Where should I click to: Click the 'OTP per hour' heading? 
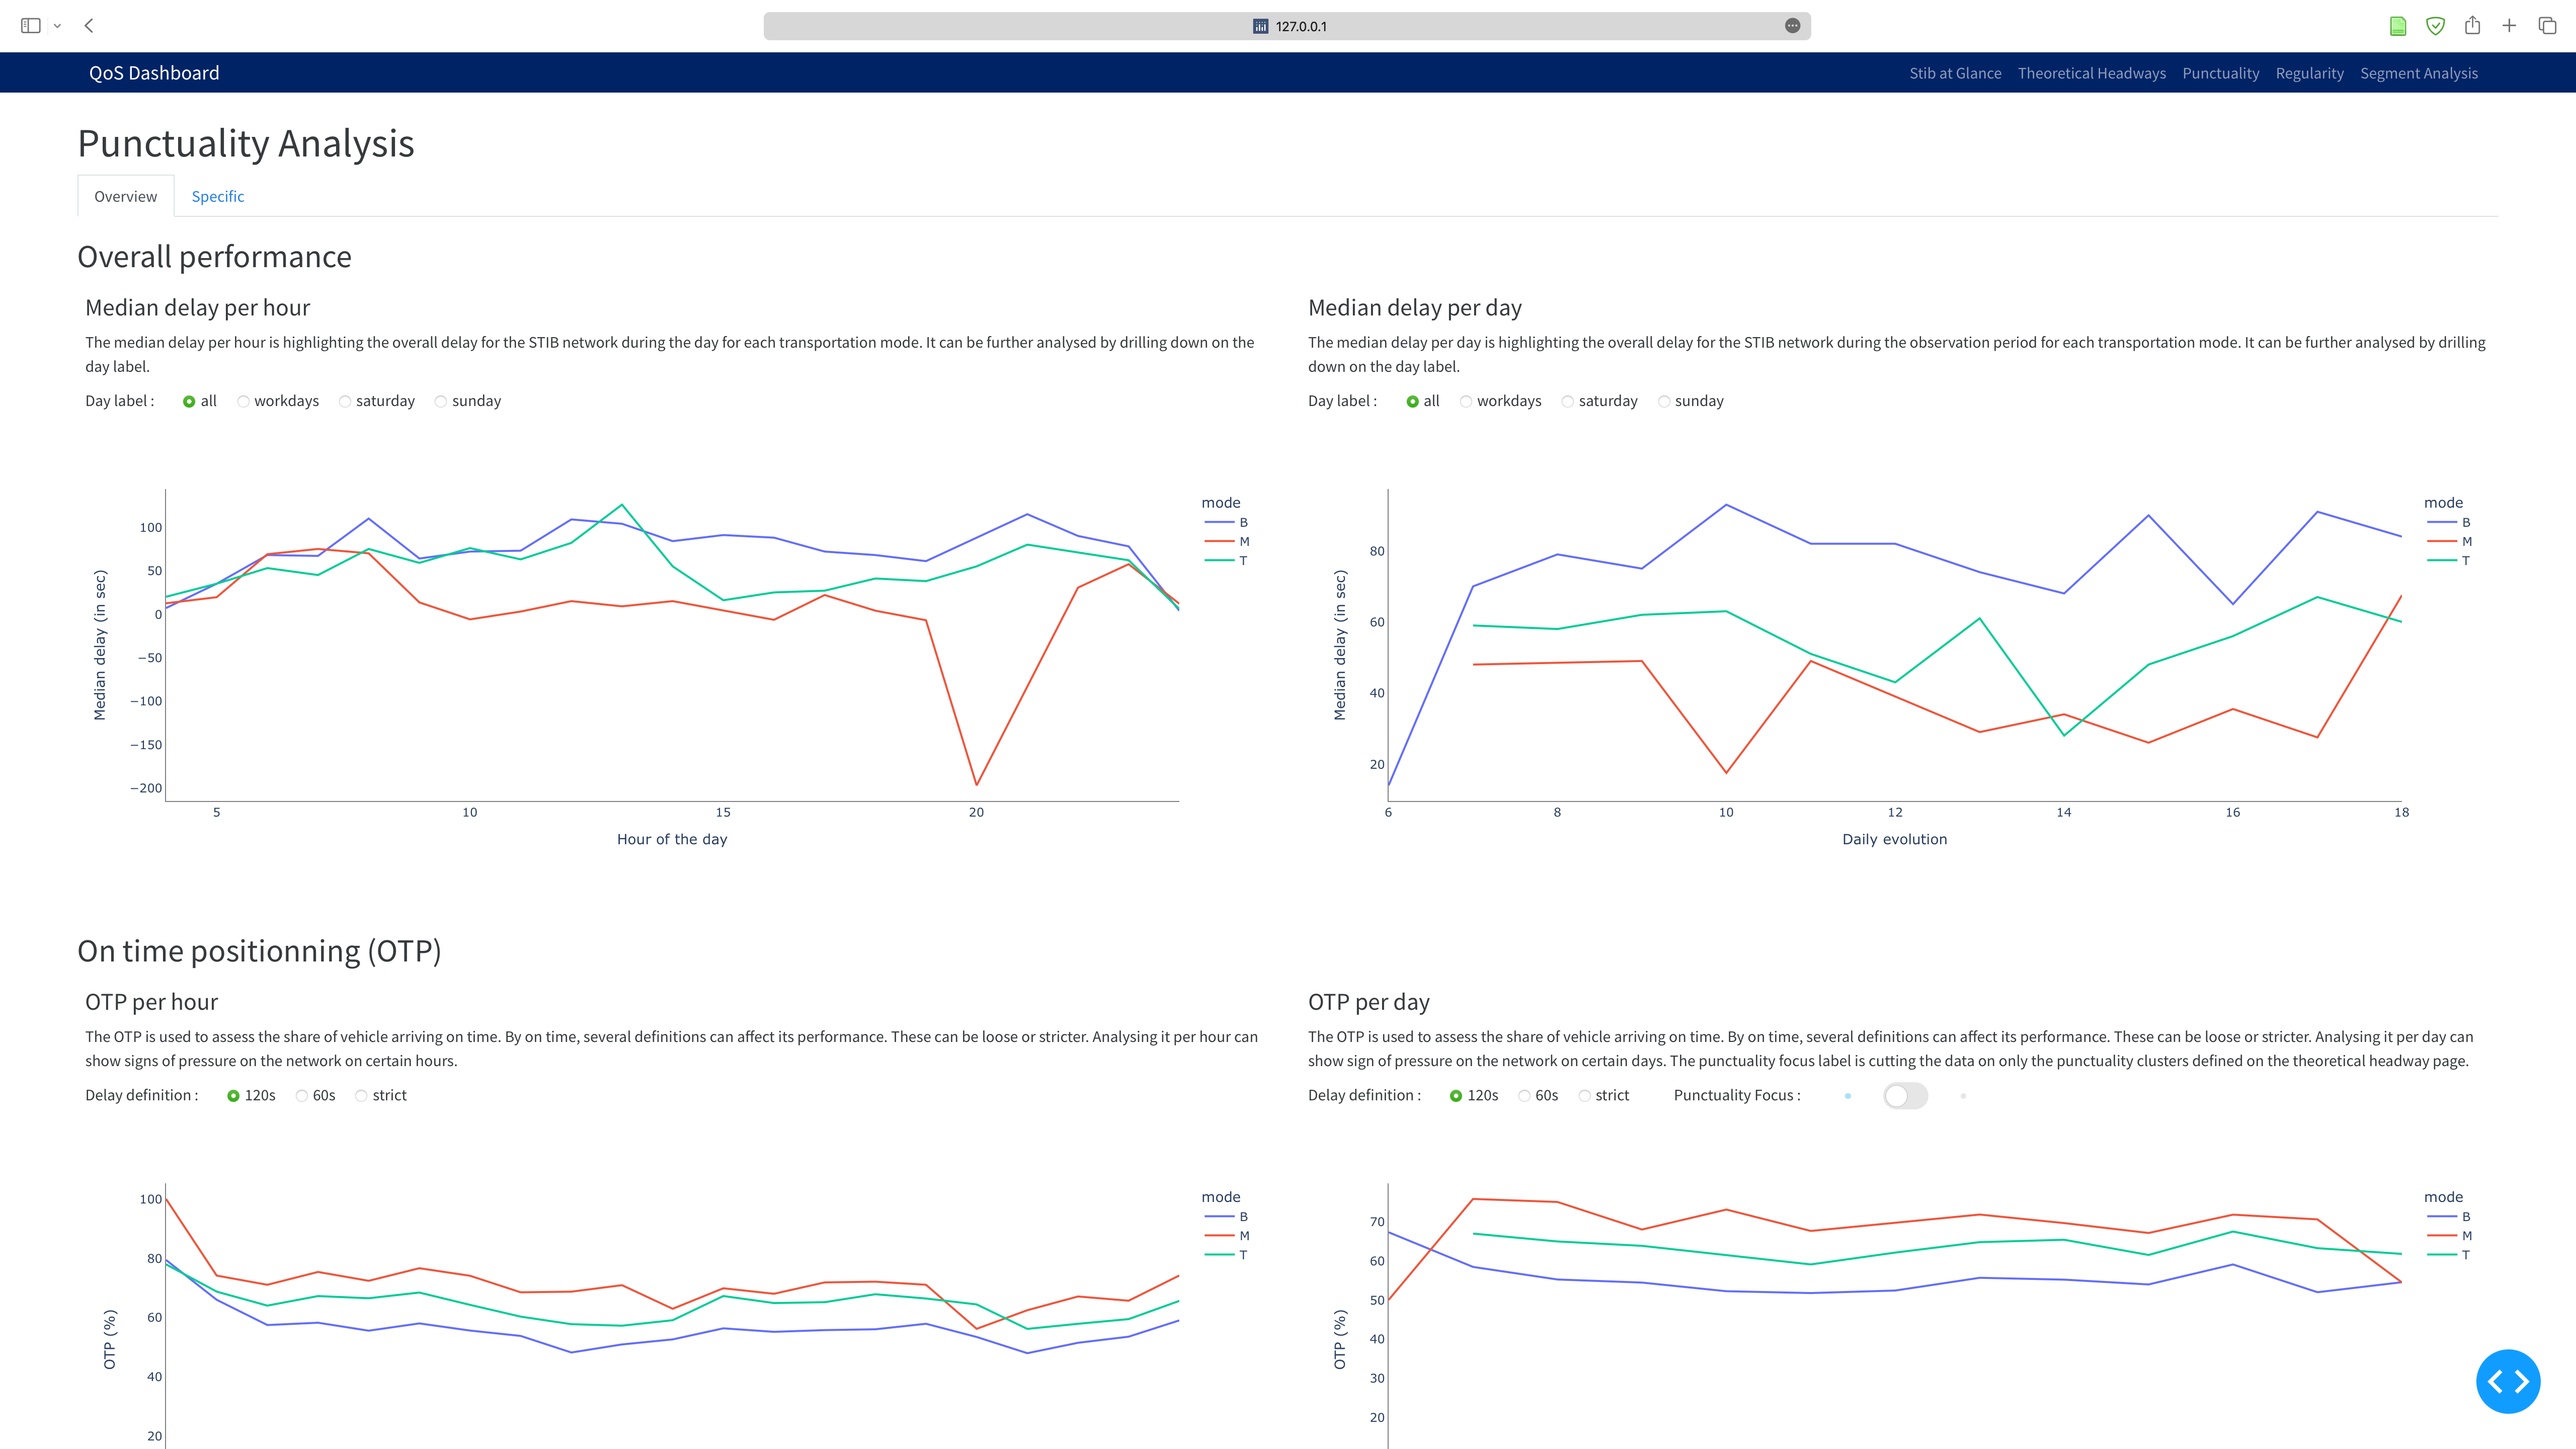pyautogui.click(x=152, y=1002)
